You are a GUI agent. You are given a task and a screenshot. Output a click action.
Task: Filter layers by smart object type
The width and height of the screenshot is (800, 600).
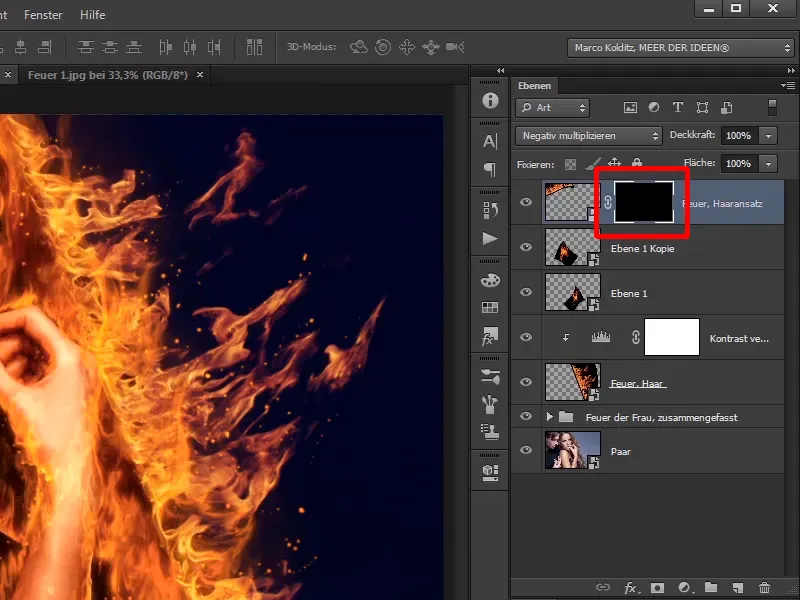coord(727,108)
